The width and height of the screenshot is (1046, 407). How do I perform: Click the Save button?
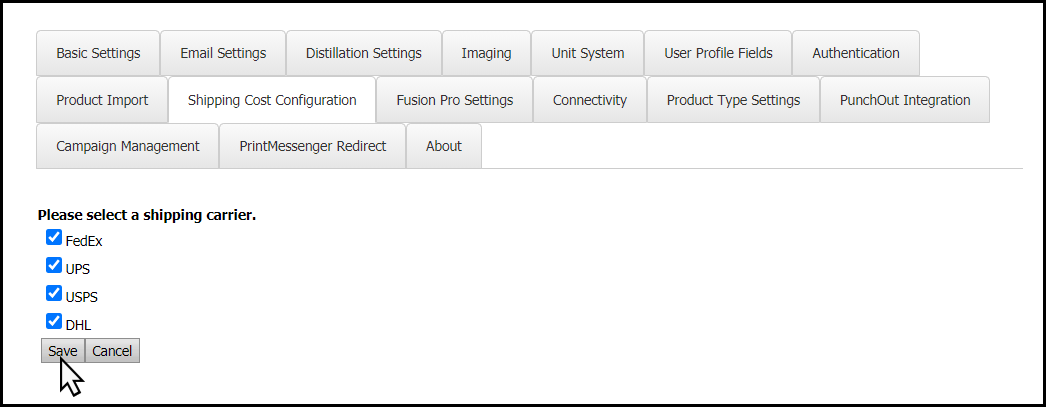pyautogui.click(x=63, y=351)
